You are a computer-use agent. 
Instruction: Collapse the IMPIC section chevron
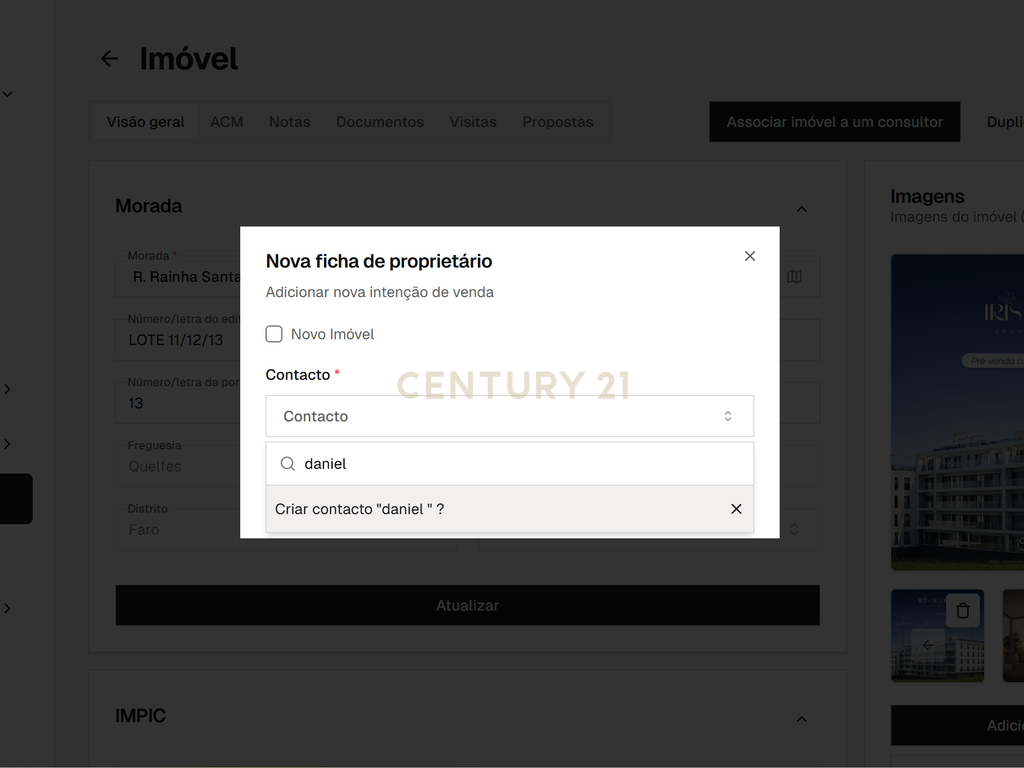pyautogui.click(x=802, y=719)
